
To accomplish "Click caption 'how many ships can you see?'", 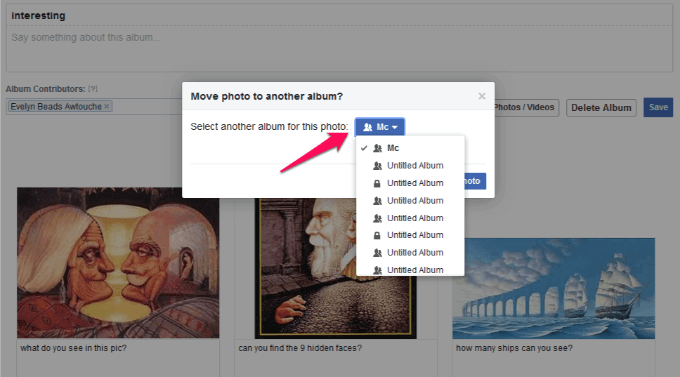I will pyautogui.click(x=514, y=348).
